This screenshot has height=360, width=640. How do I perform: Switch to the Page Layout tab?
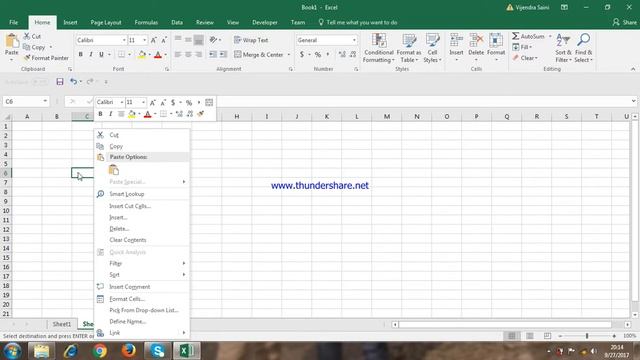[106, 22]
